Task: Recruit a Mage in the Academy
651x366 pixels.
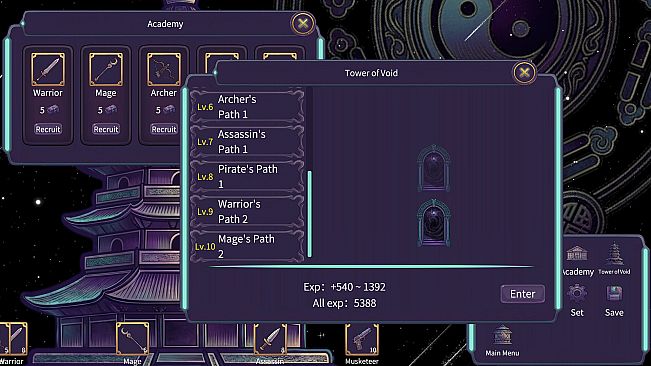Action: 106,129
